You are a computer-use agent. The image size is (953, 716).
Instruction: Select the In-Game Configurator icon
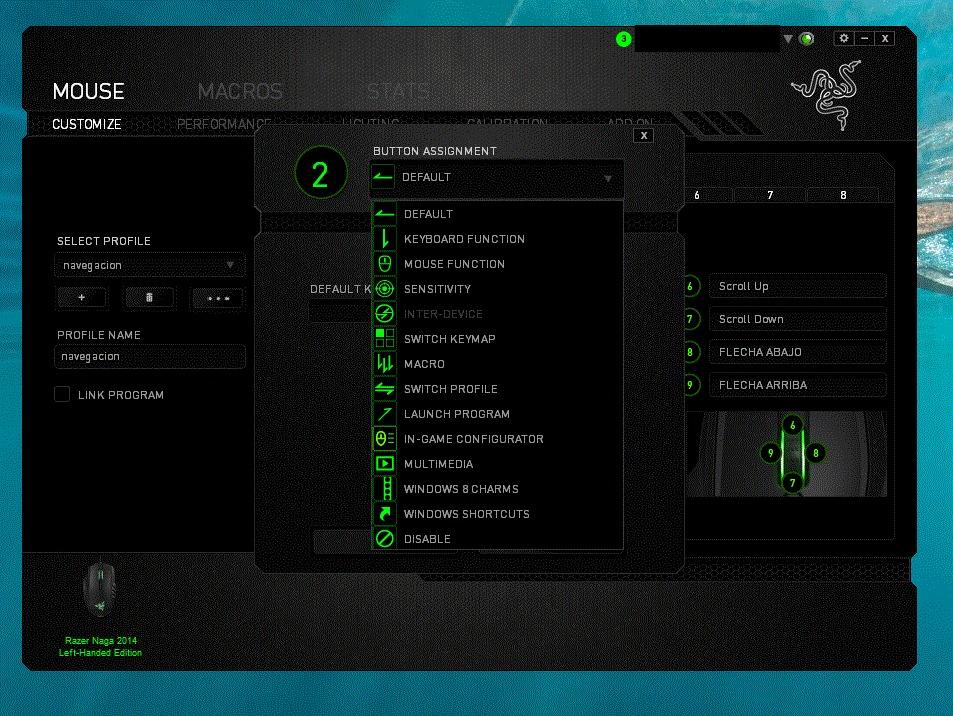[384, 438]
